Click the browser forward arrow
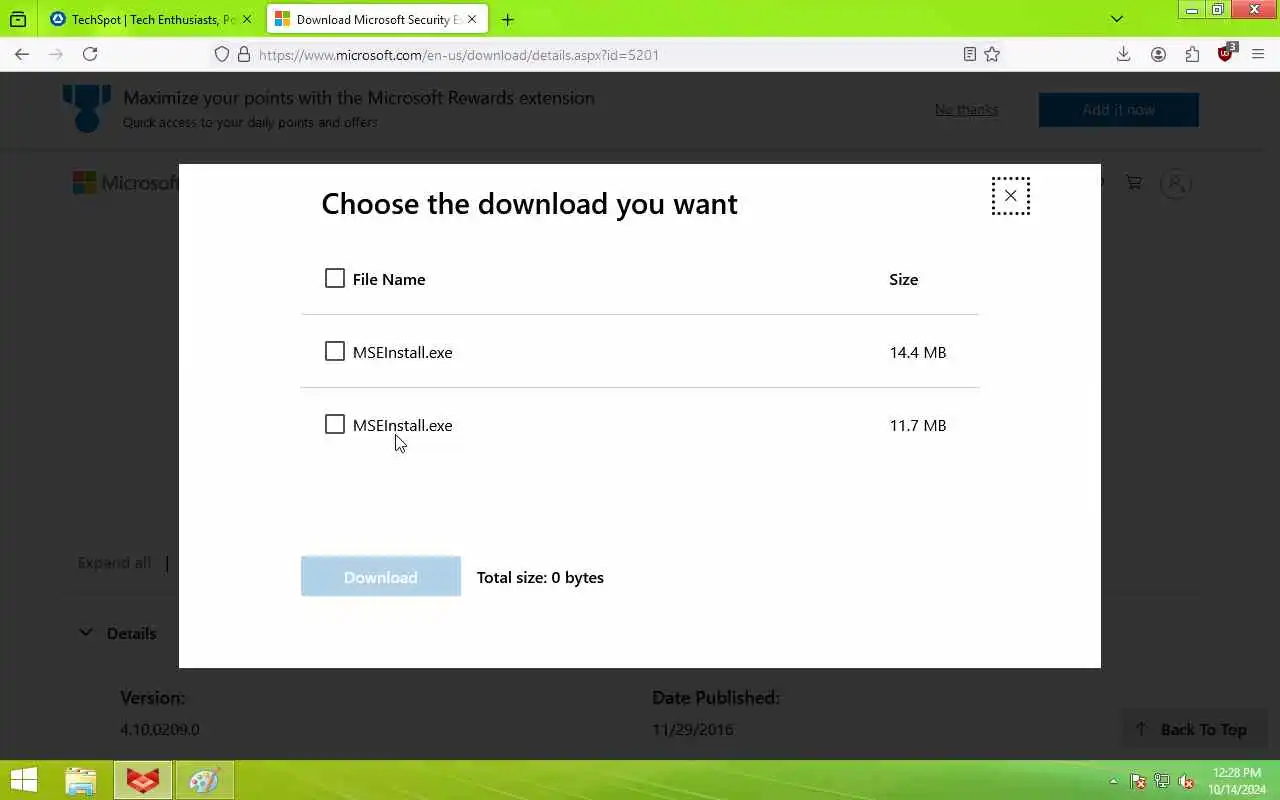 coord(56,54)
